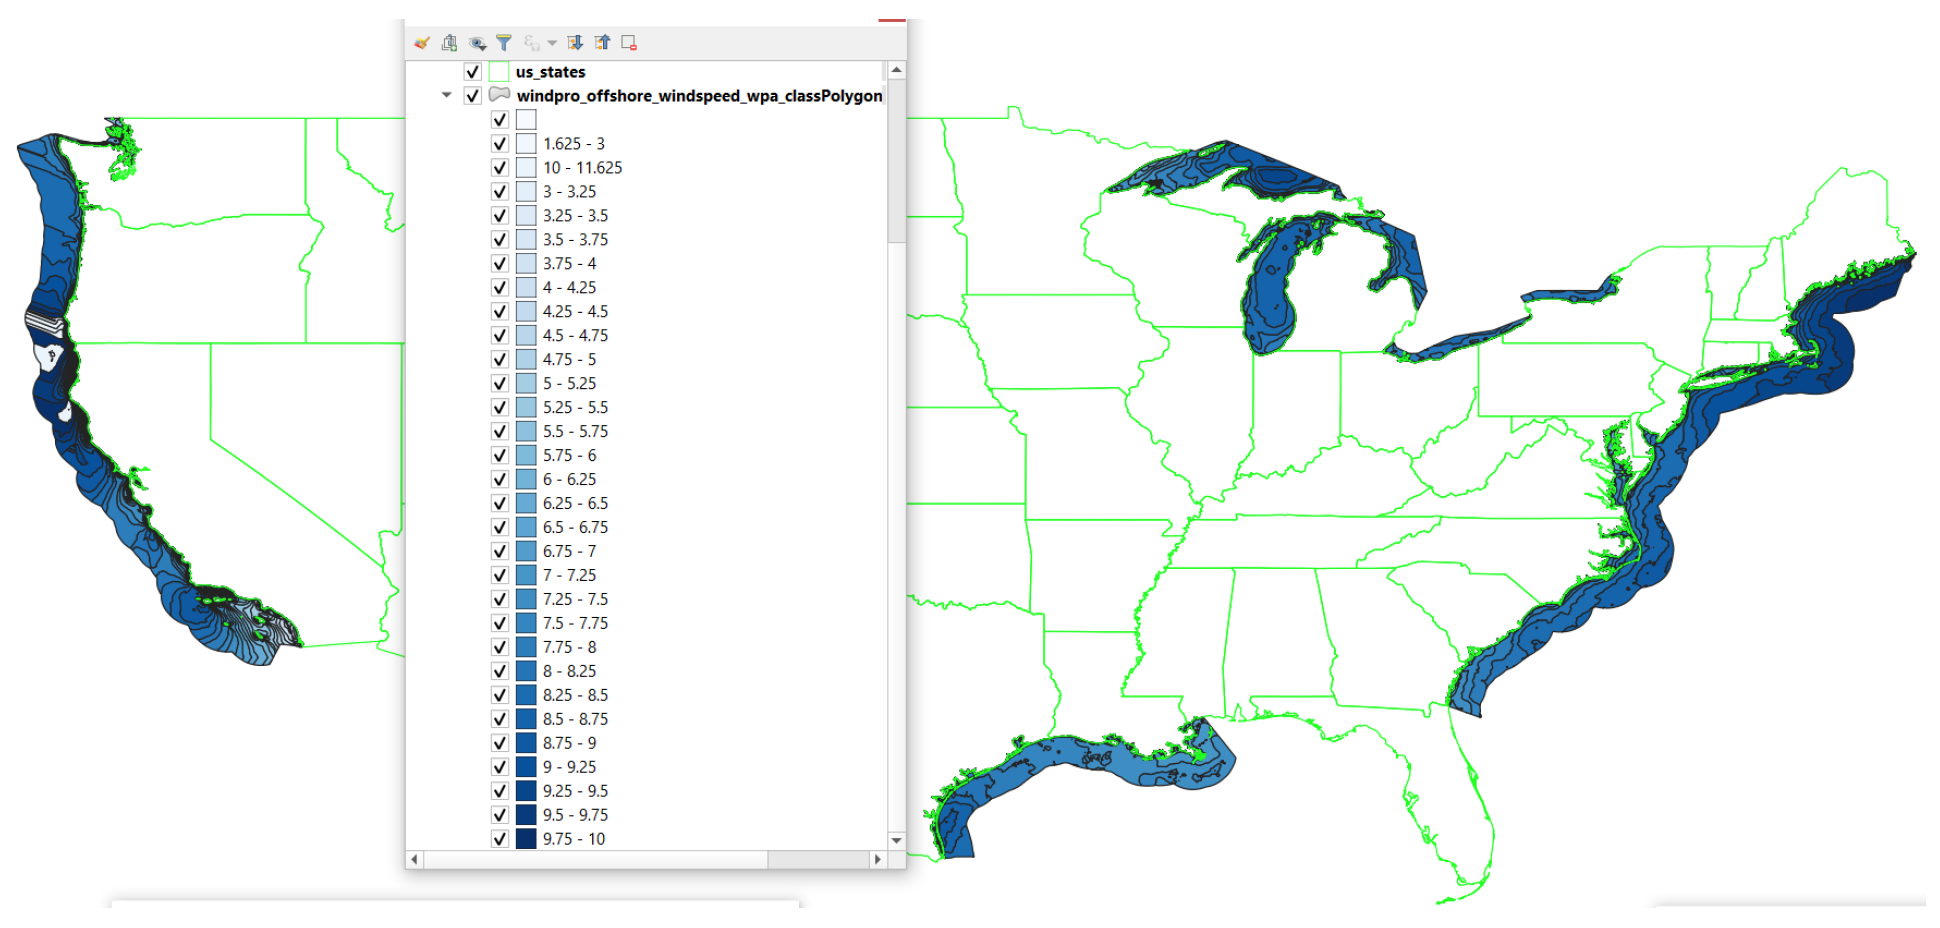The height and width of the screenshot is (928, 1940).
Task: Select the us_states layer name
Action: coord(550,72)
